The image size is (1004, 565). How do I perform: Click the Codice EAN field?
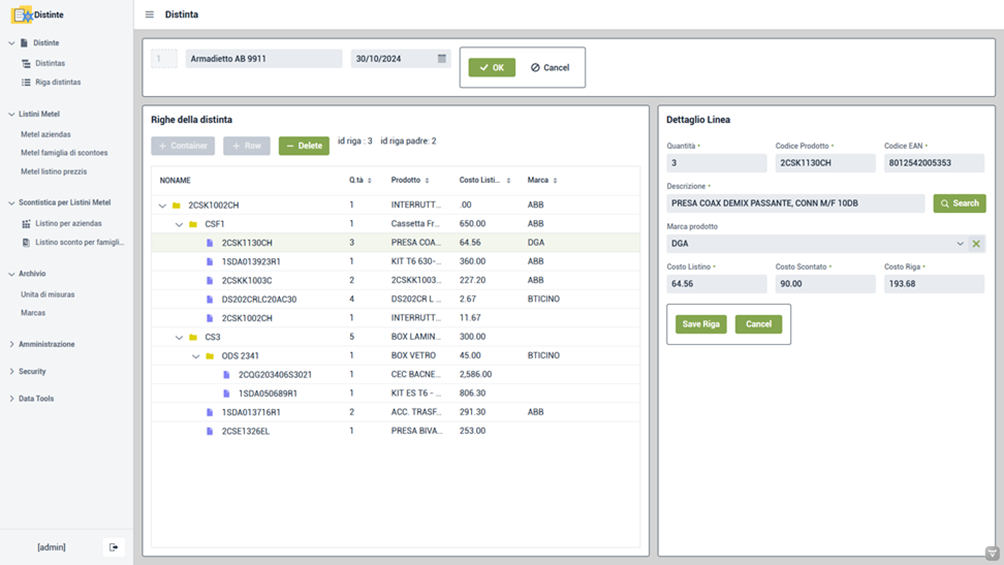pyautogui.click(x=934, y=163)
